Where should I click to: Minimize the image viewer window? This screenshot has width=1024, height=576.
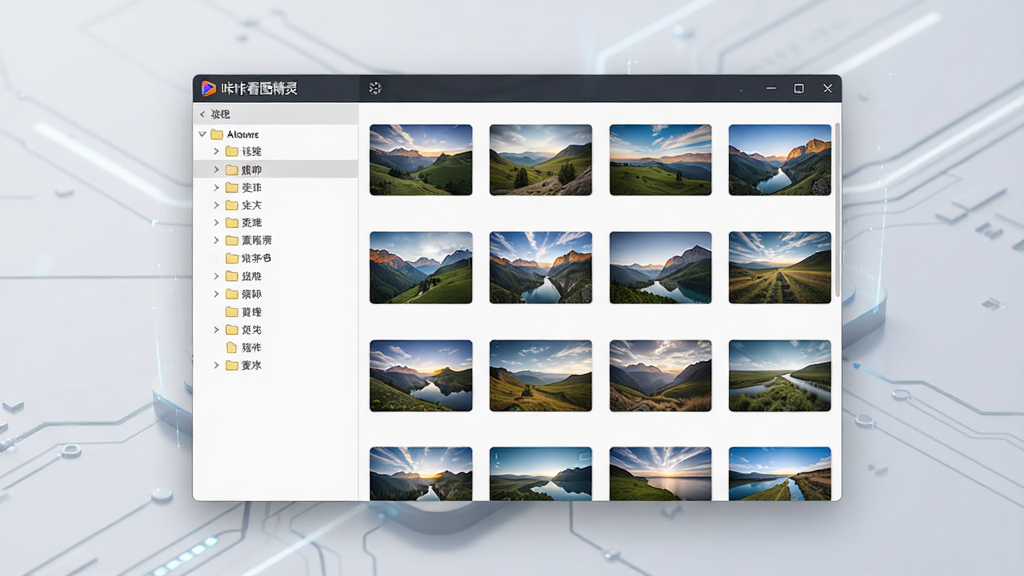click(771, 88)
